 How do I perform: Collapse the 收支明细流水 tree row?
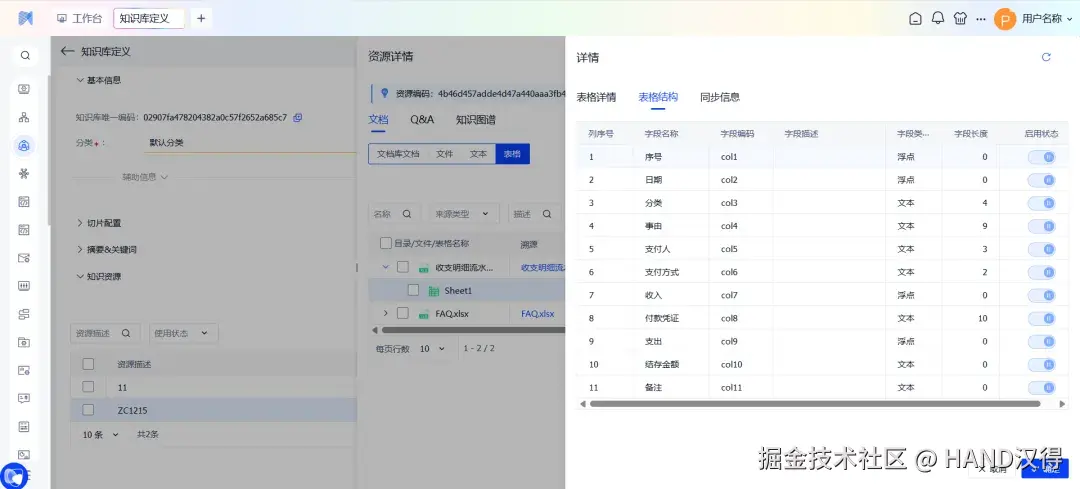[x=386, y=267]
